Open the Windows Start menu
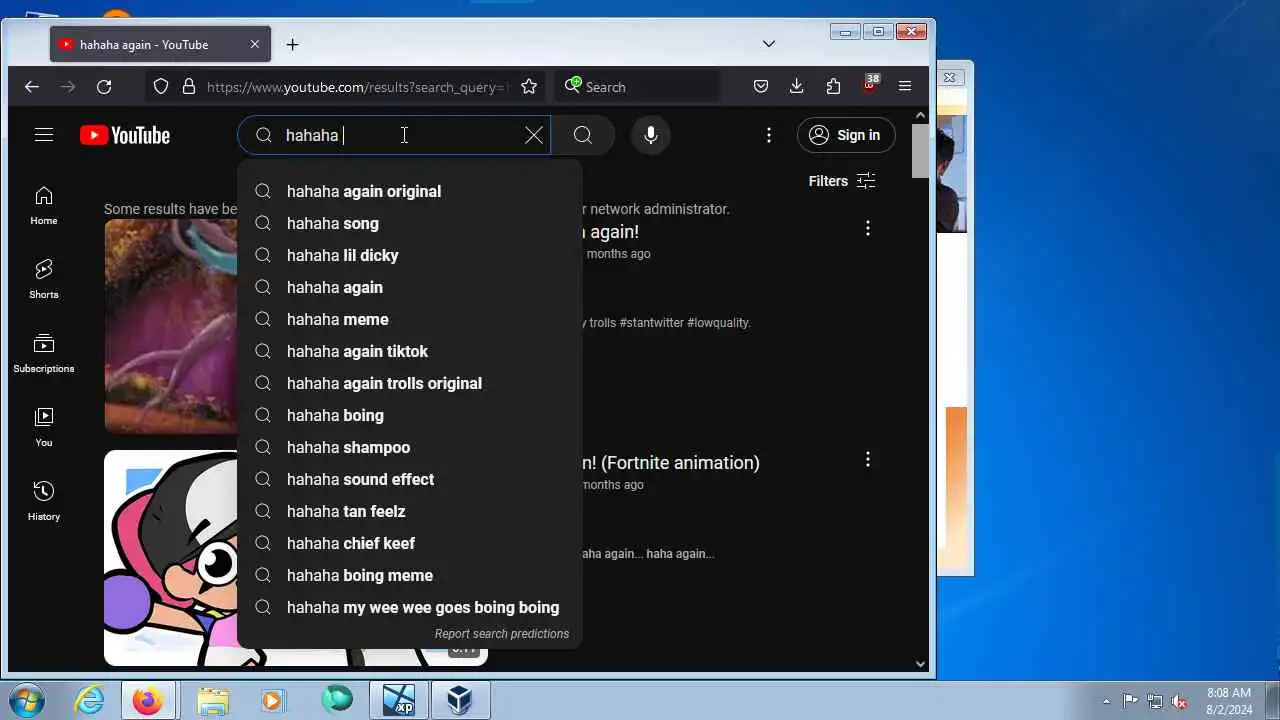The image size is (1280, 720). (27, 700)
